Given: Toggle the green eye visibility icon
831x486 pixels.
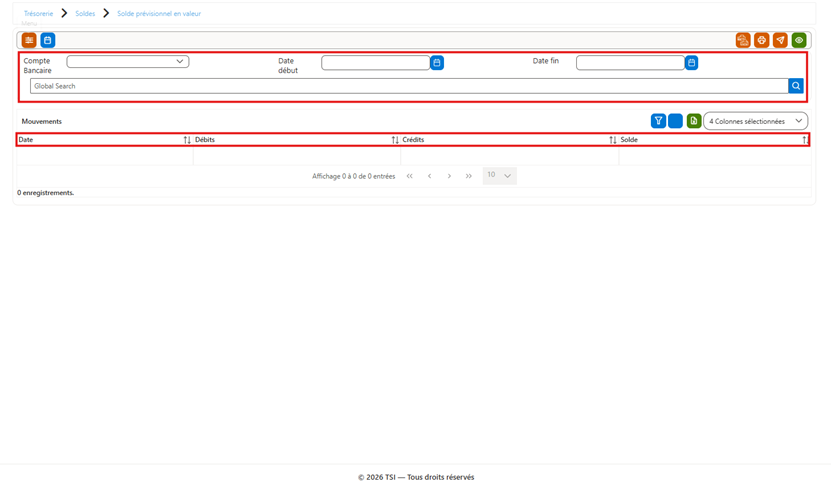Looking at the screenshot, I should pyautogui.click(x=799, y=40).
